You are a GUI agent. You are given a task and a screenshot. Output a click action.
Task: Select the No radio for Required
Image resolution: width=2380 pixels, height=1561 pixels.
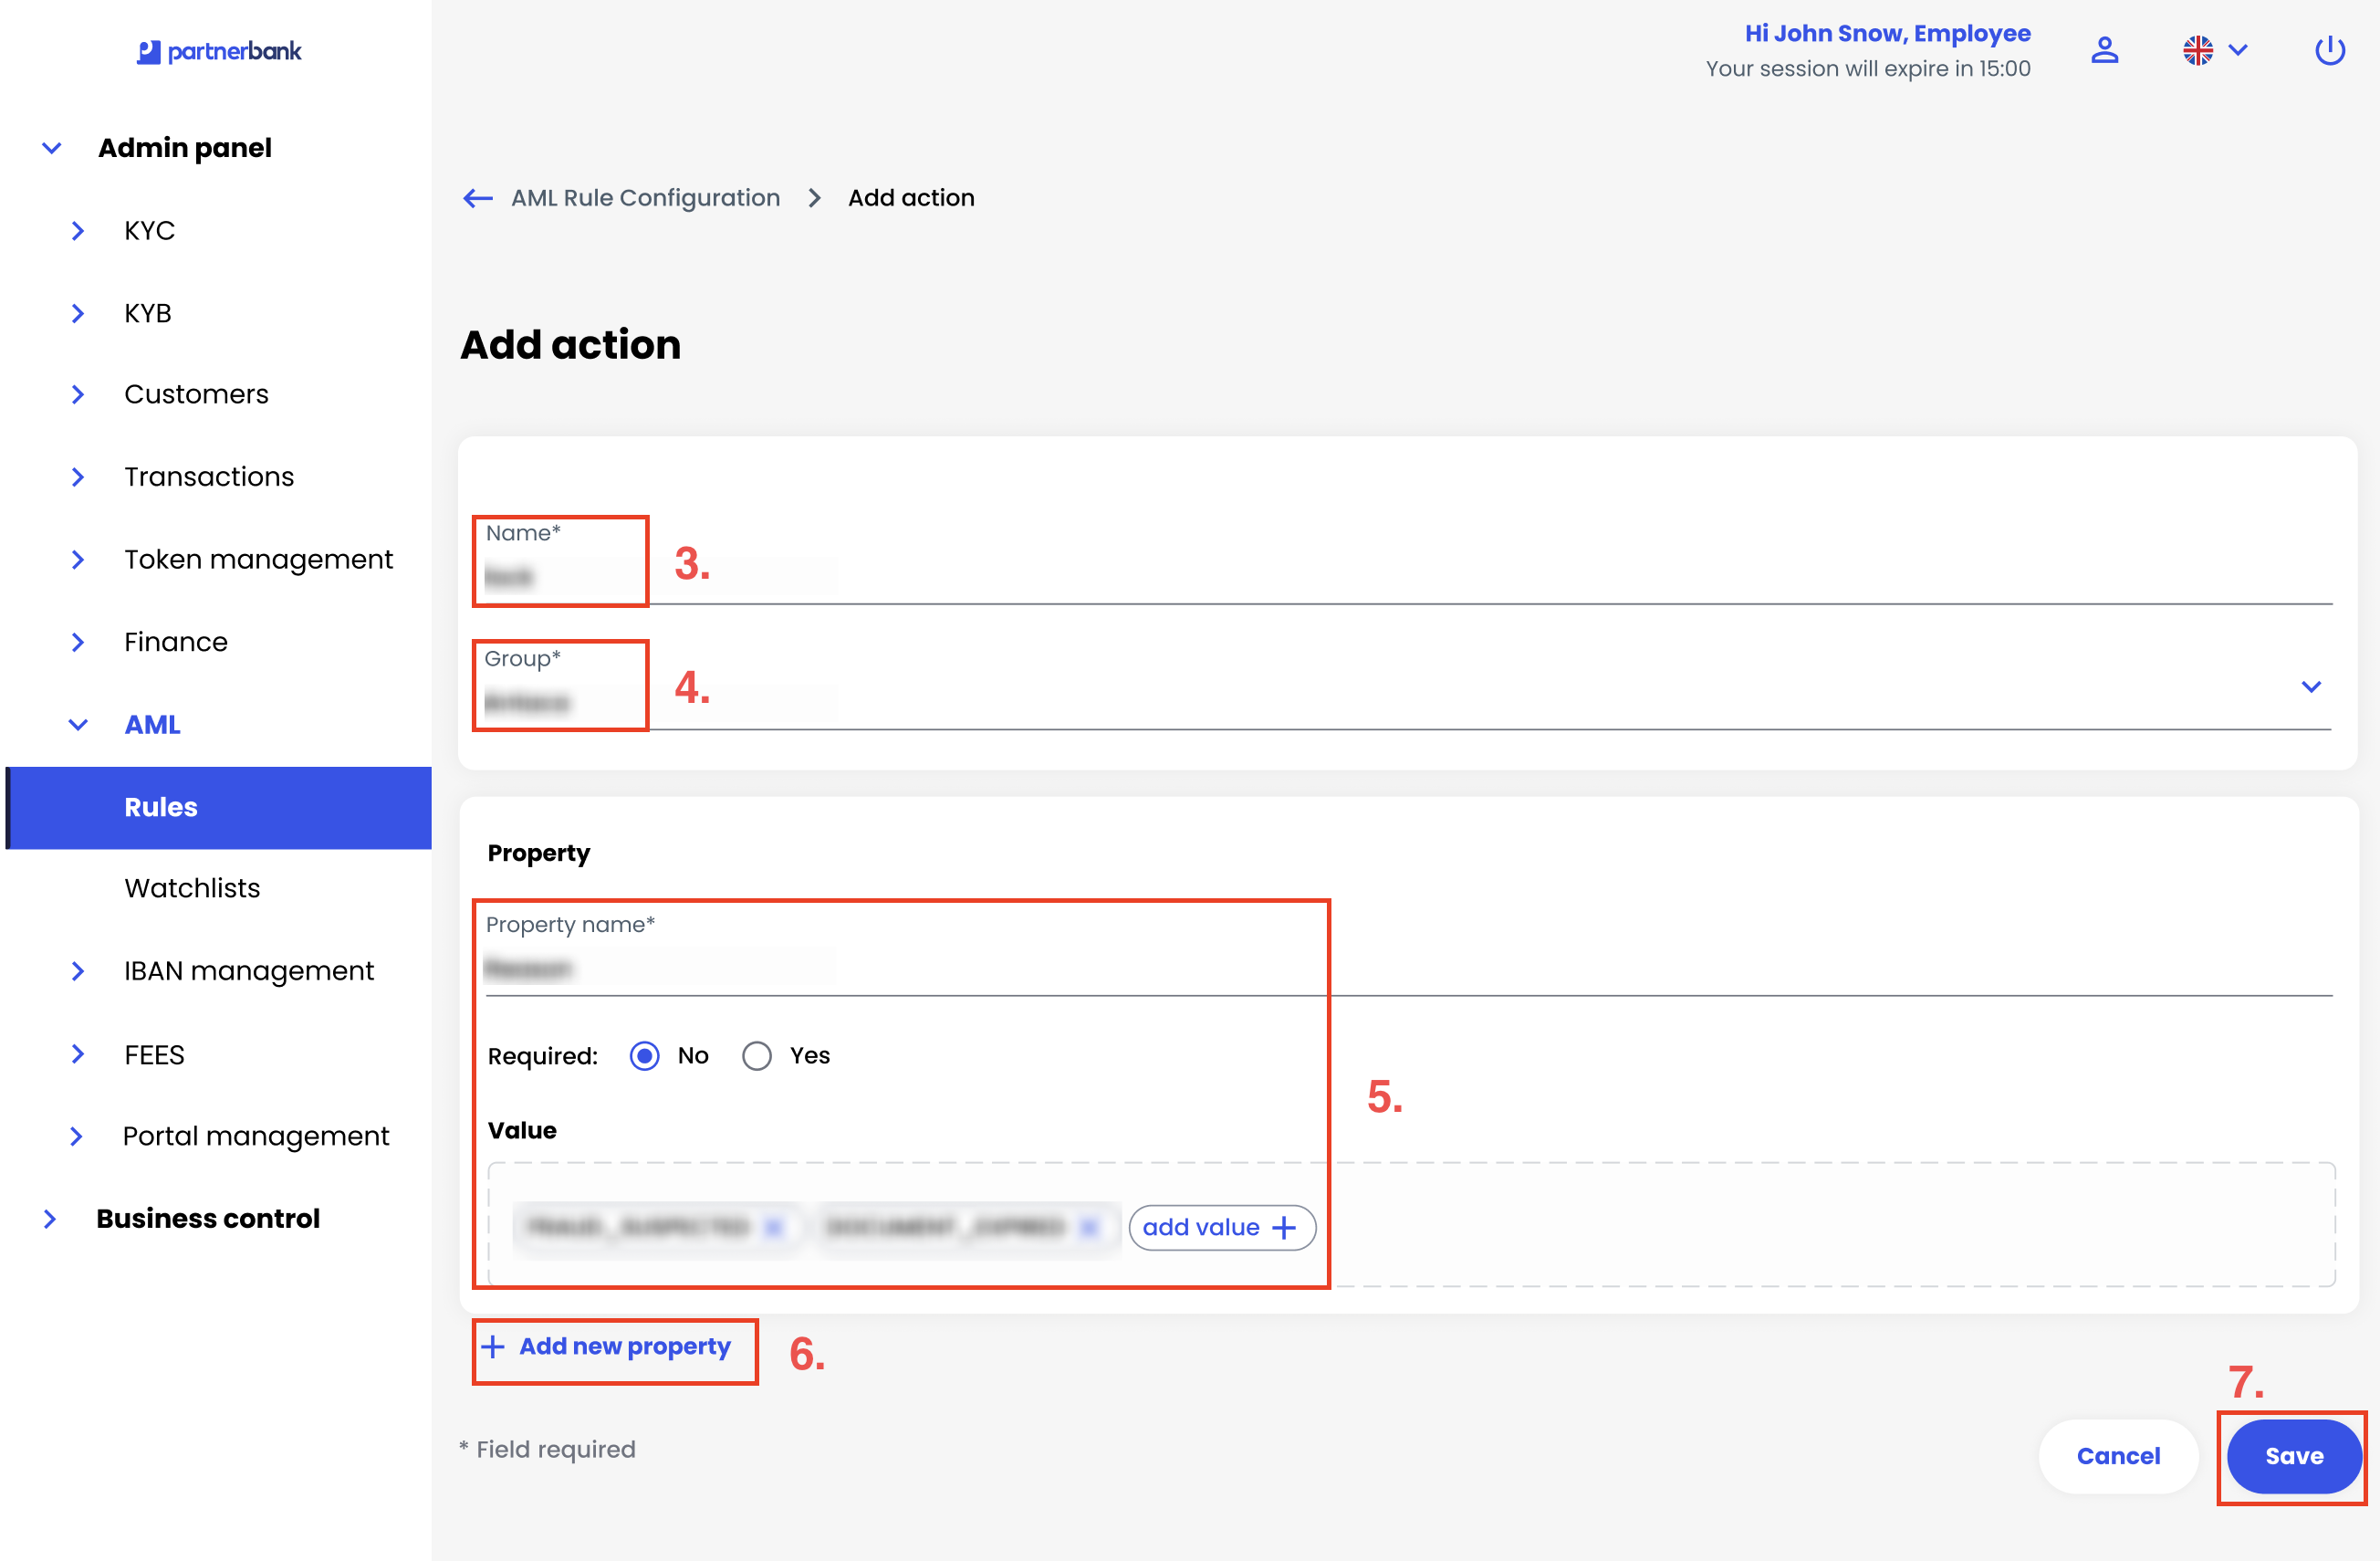click(x=645, y=1056)
